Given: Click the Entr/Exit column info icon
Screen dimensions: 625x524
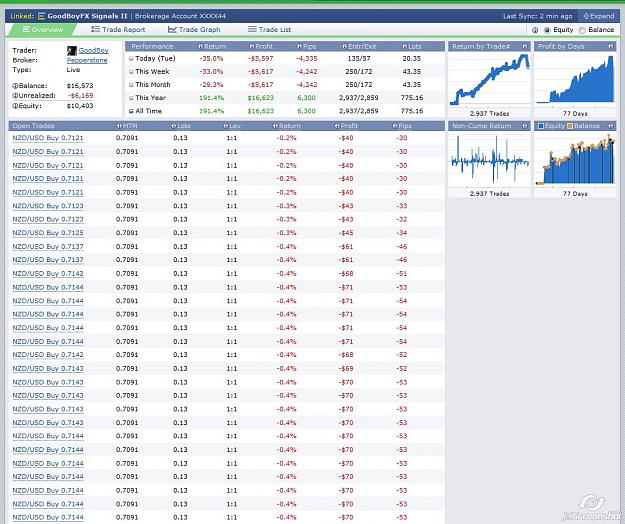Looking at the screenshot, I should (x=344, y=47).
